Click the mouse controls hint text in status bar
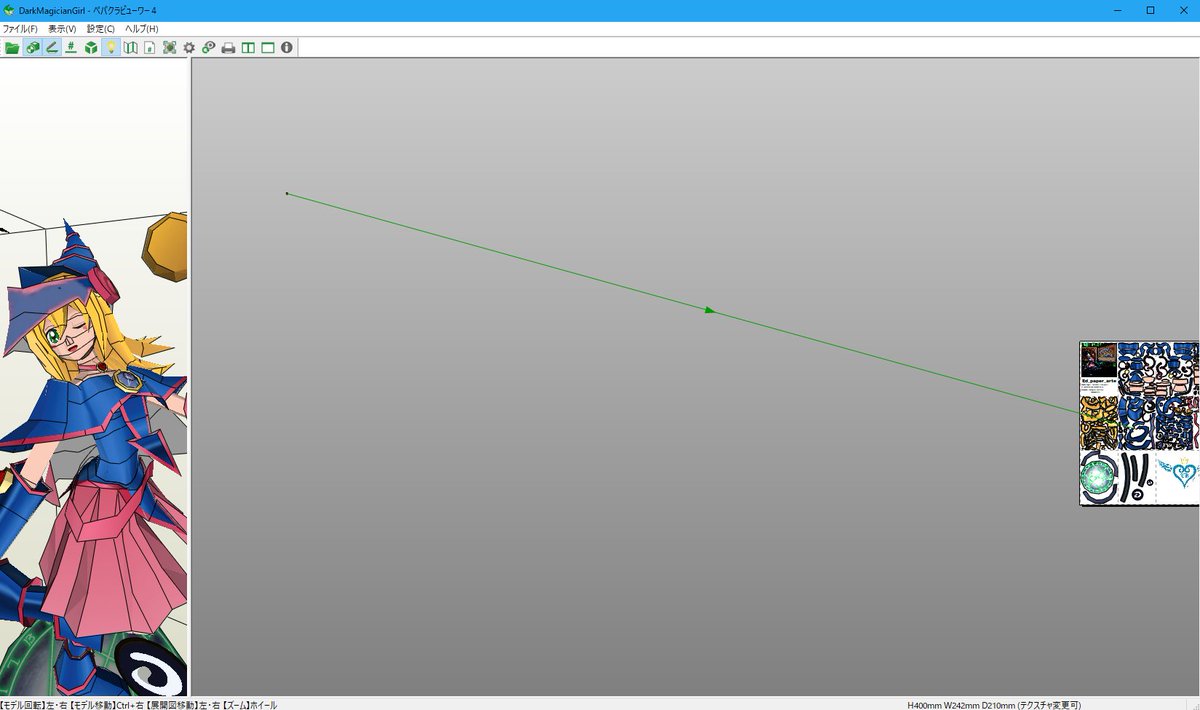The width and height of the screenshot is (1200, 710). pos(139,704)
